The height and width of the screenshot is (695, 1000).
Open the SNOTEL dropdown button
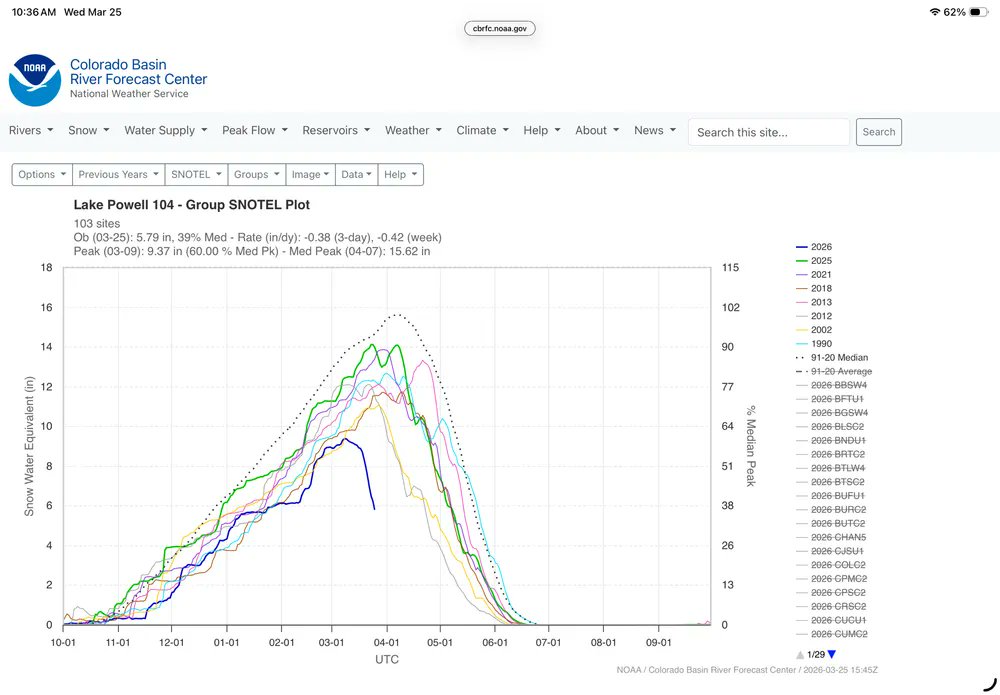pyautogui.click(x=196, y=174)
